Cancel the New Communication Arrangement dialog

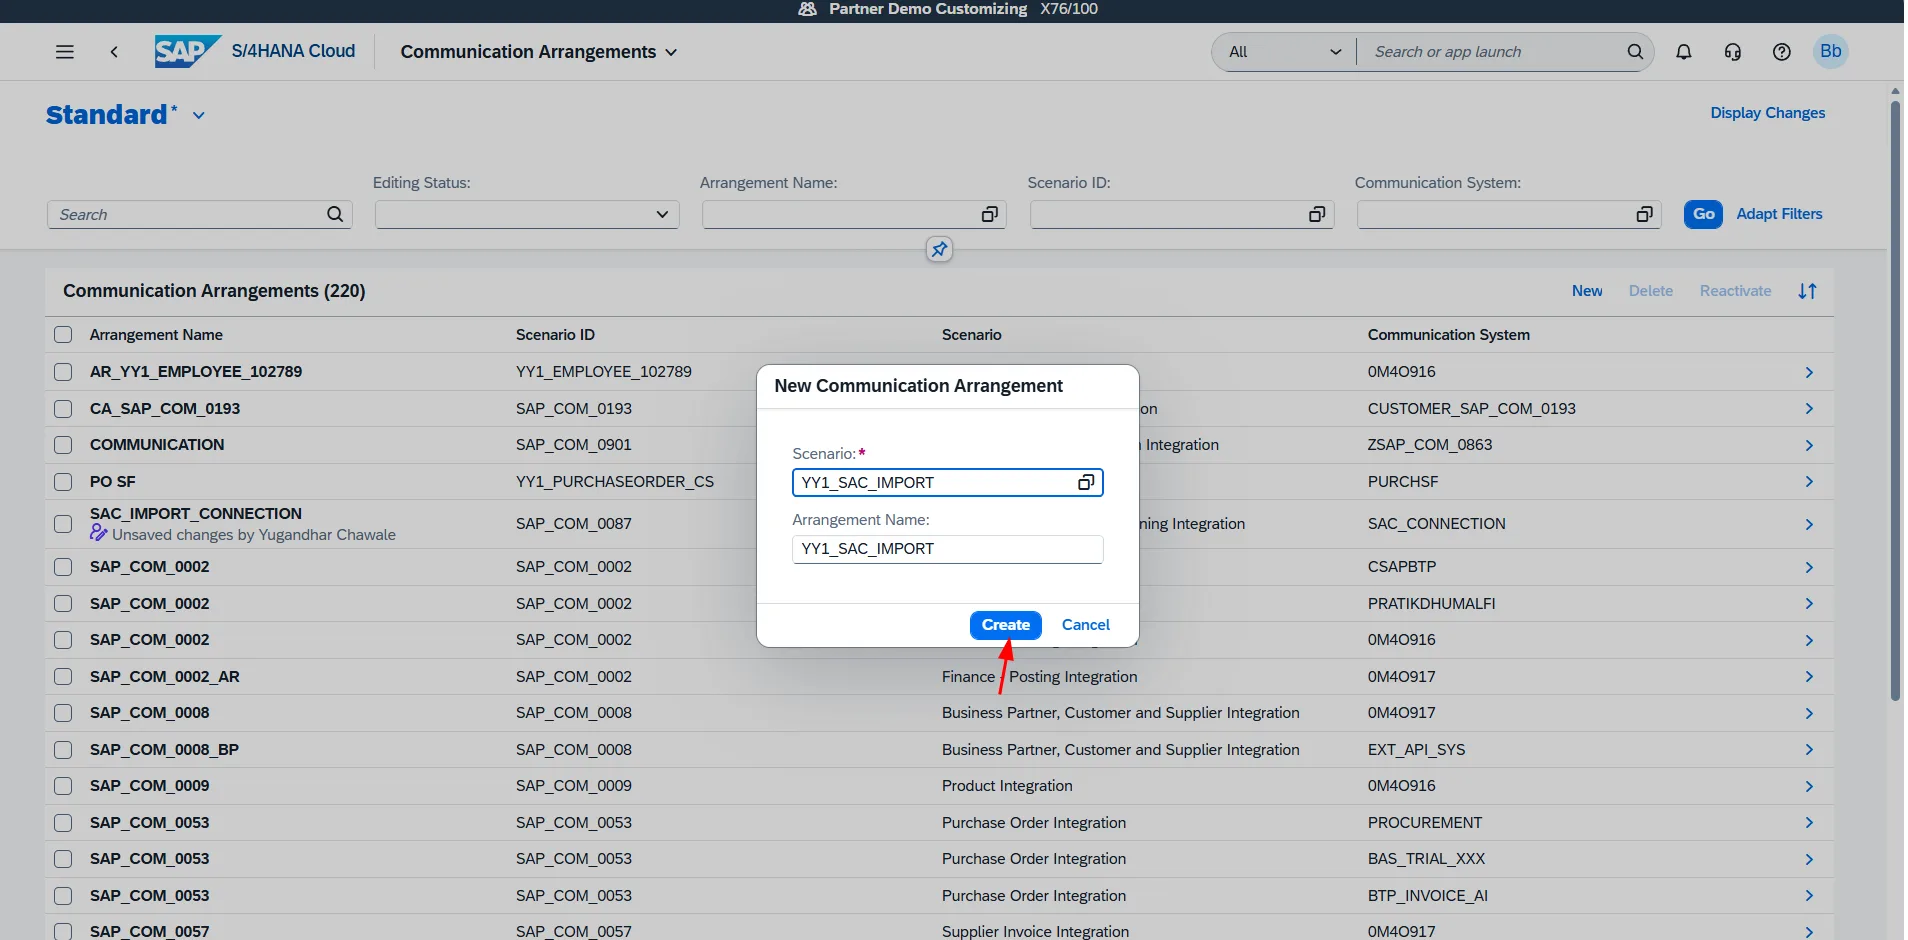click(1086, 625)
